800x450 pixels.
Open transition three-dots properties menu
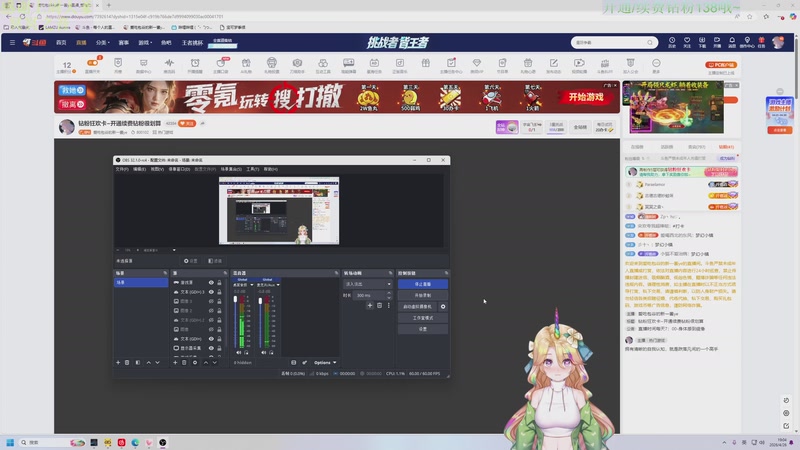click(389, 305)
